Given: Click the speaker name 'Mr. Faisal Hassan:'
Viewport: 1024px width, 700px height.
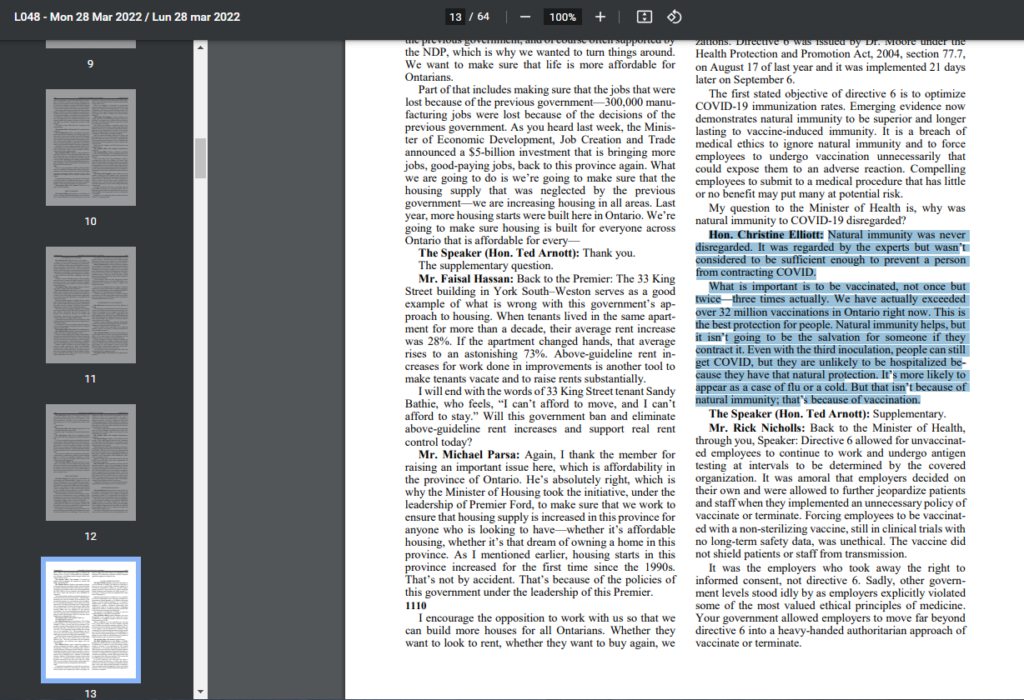Looking at the screenshot, I should point(466,279).
